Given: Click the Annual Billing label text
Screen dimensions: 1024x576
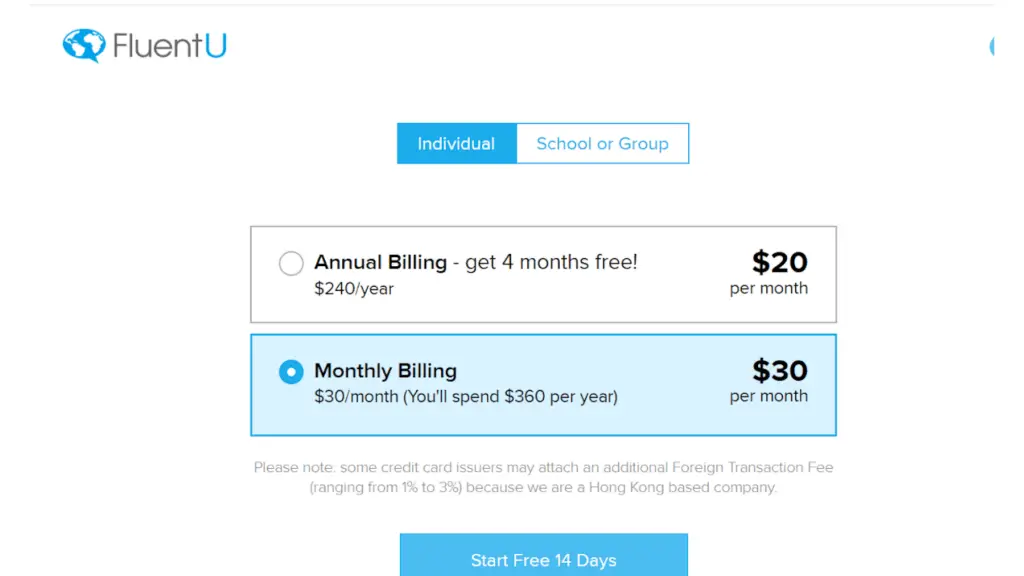Looking at the screenshot, I should click(x=380, y=263).
